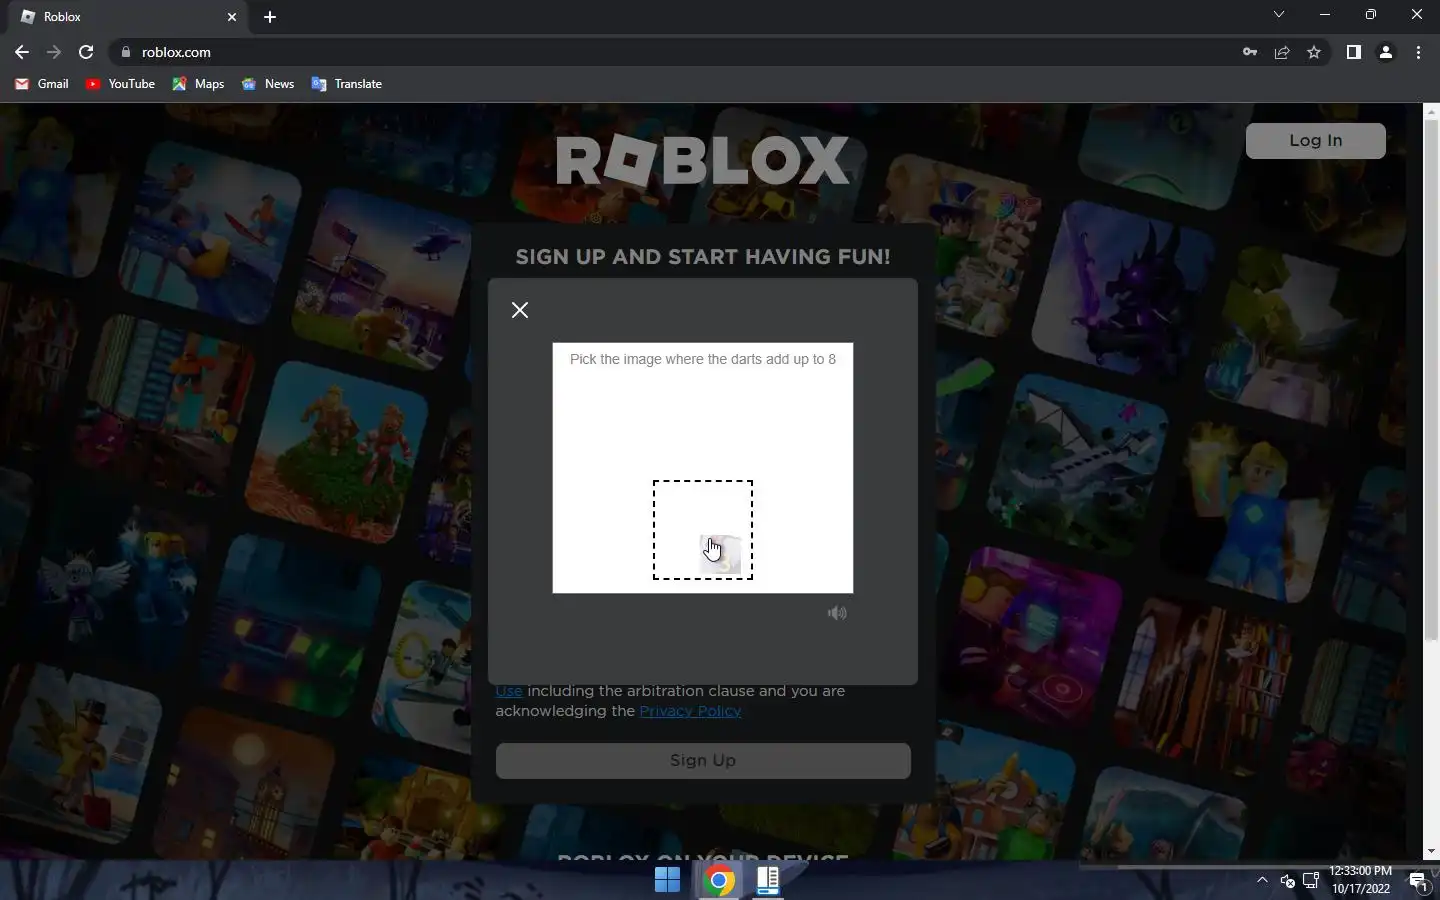Go back to the previous page
1440x900 pixels.
coord(22,52)
